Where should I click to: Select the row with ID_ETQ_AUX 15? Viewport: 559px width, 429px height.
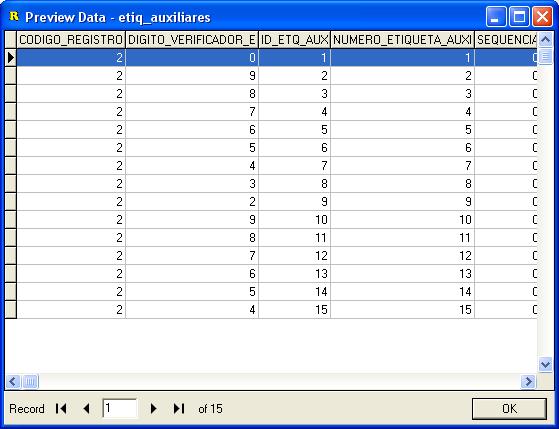[x=277, y=310]
